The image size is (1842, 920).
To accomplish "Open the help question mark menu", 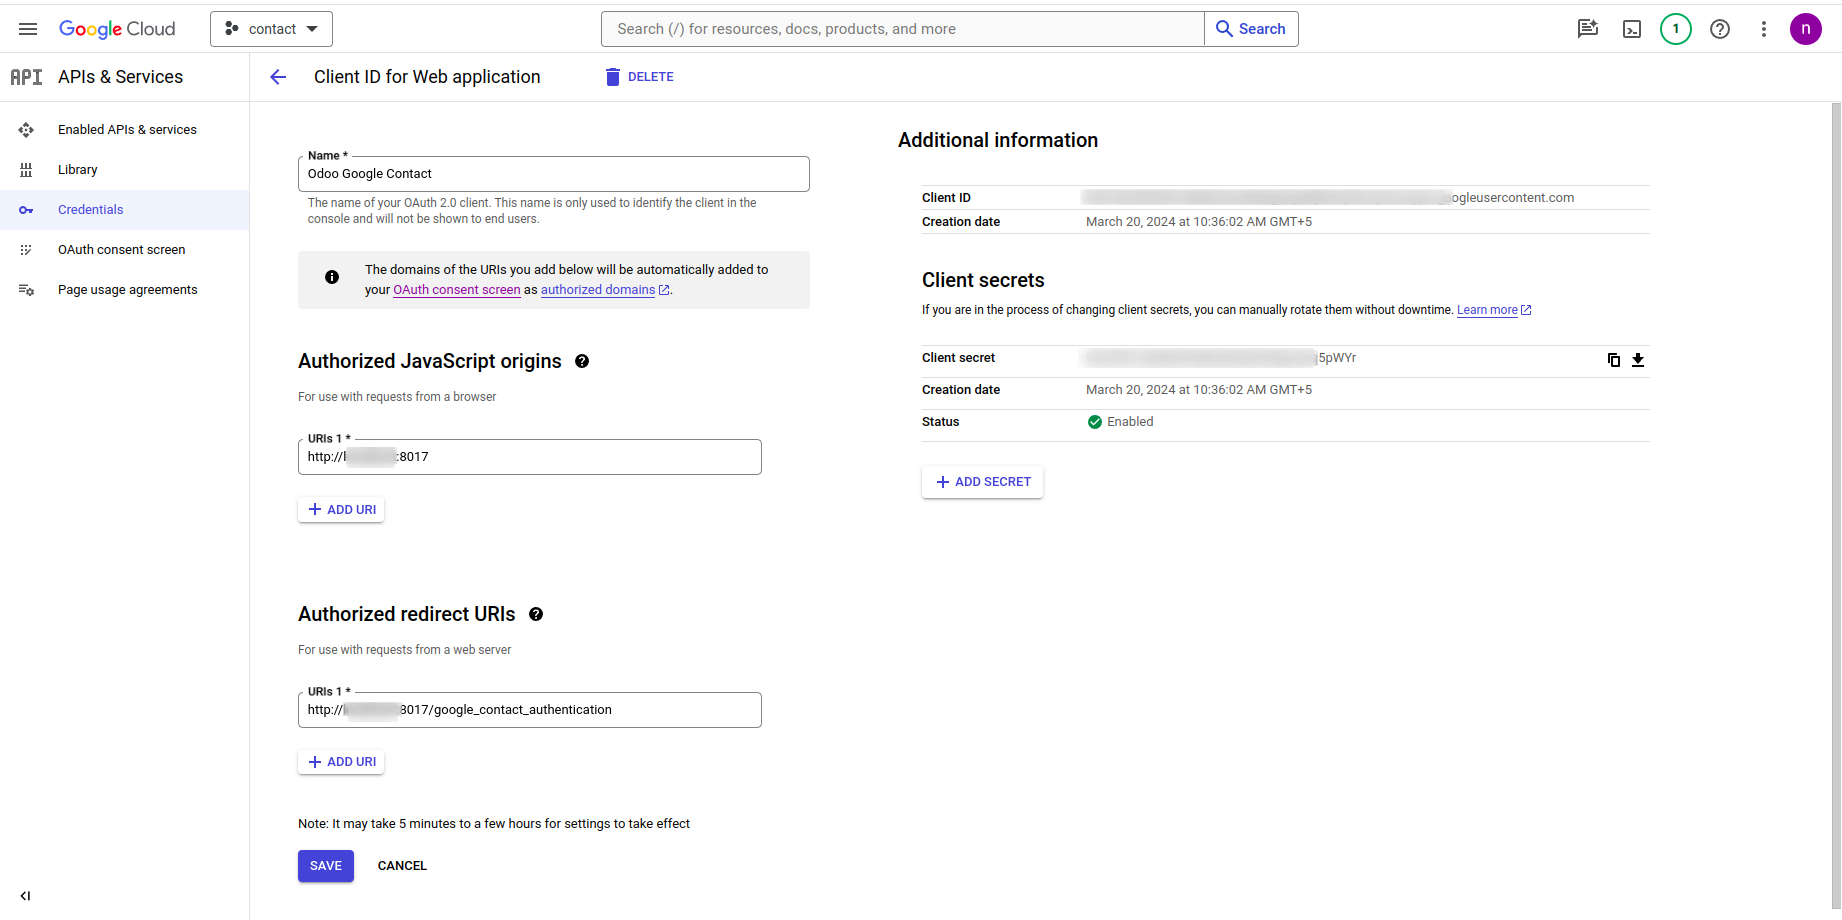I will click(1720, 29).
